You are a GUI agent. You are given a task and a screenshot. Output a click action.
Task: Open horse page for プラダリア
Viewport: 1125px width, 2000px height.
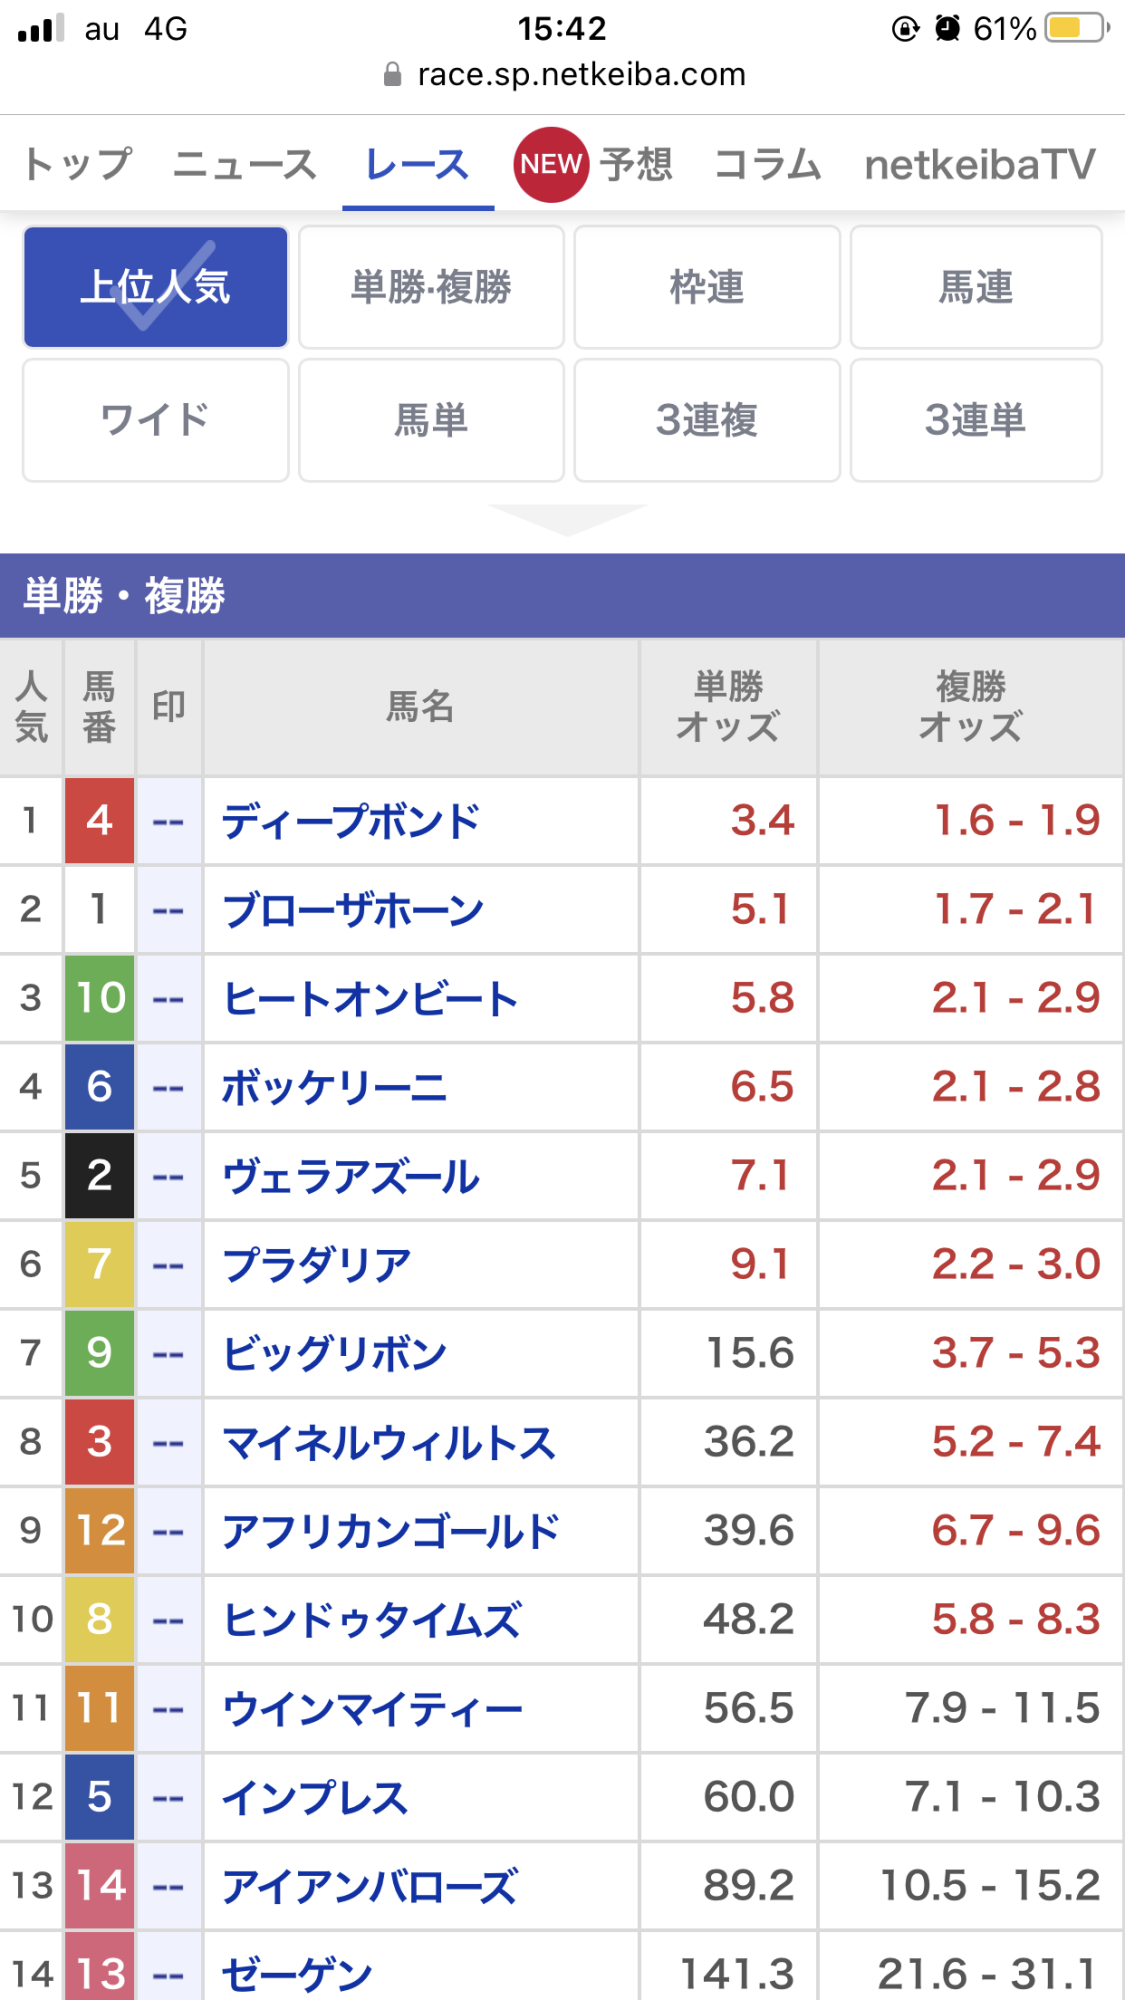point(316,1265)
